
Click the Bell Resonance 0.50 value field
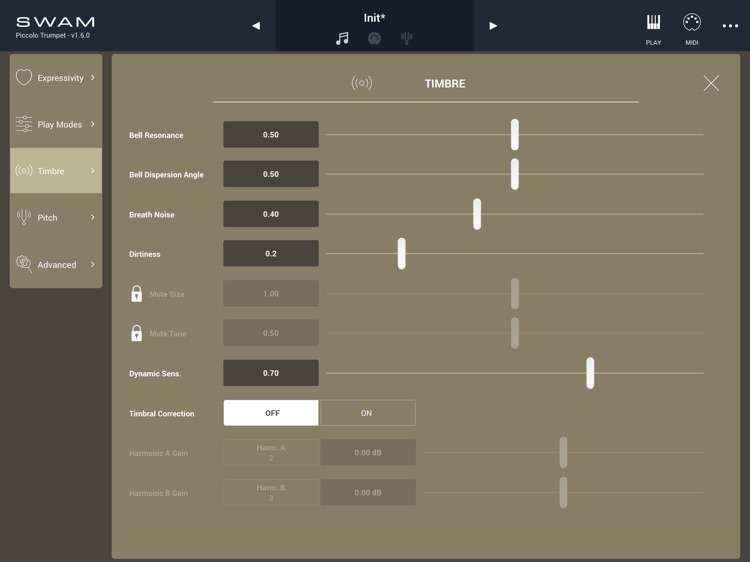pos(271,135)
